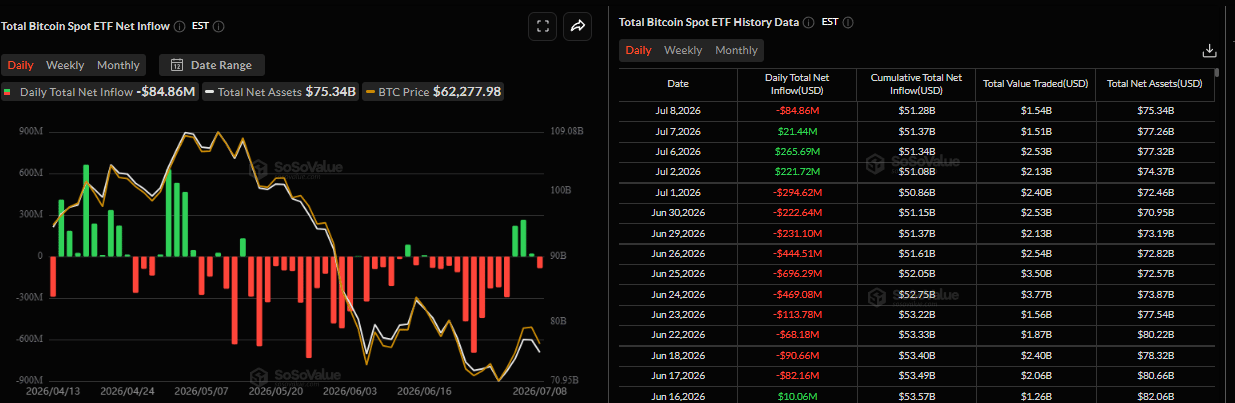Switch history table to Weekly
This screenshot has height=403, width=1235.
pos(683,50)
